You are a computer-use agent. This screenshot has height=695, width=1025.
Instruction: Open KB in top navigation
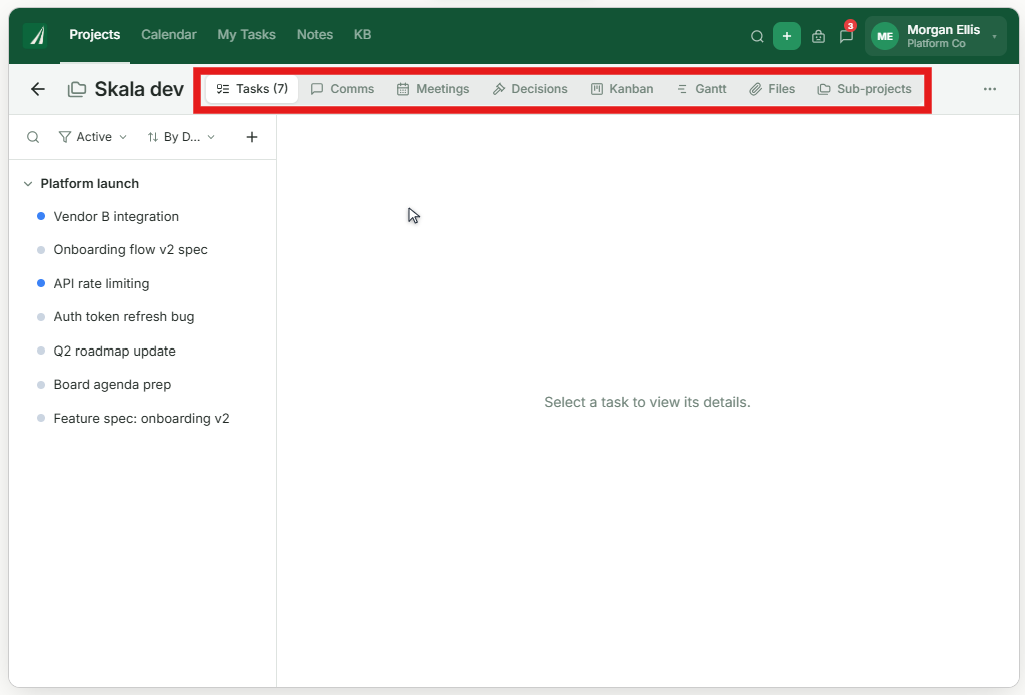[x=363, y=35]
